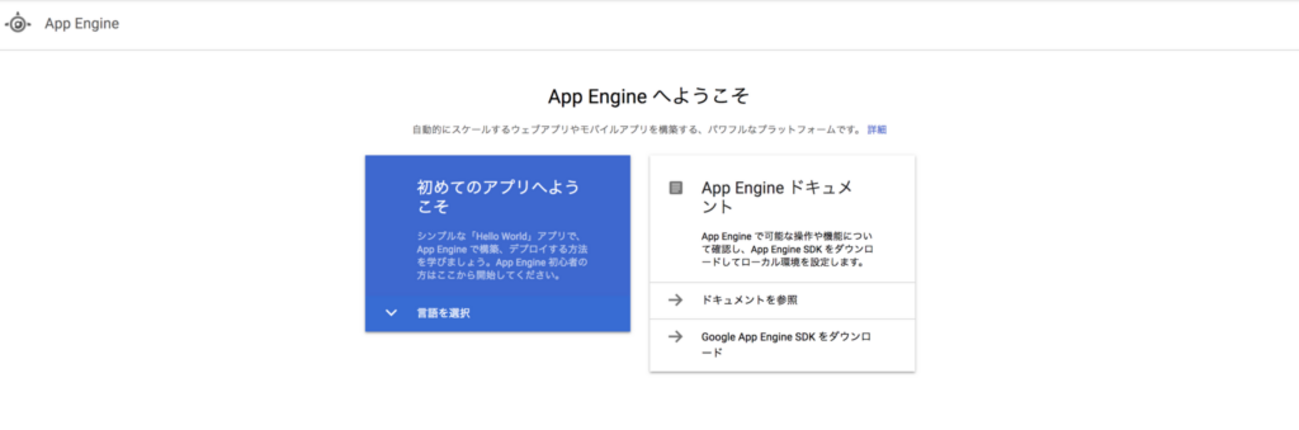Screen dimensions: 1299x430
Task: Click the Hello World description in the blue card
Action: point(501,255)
